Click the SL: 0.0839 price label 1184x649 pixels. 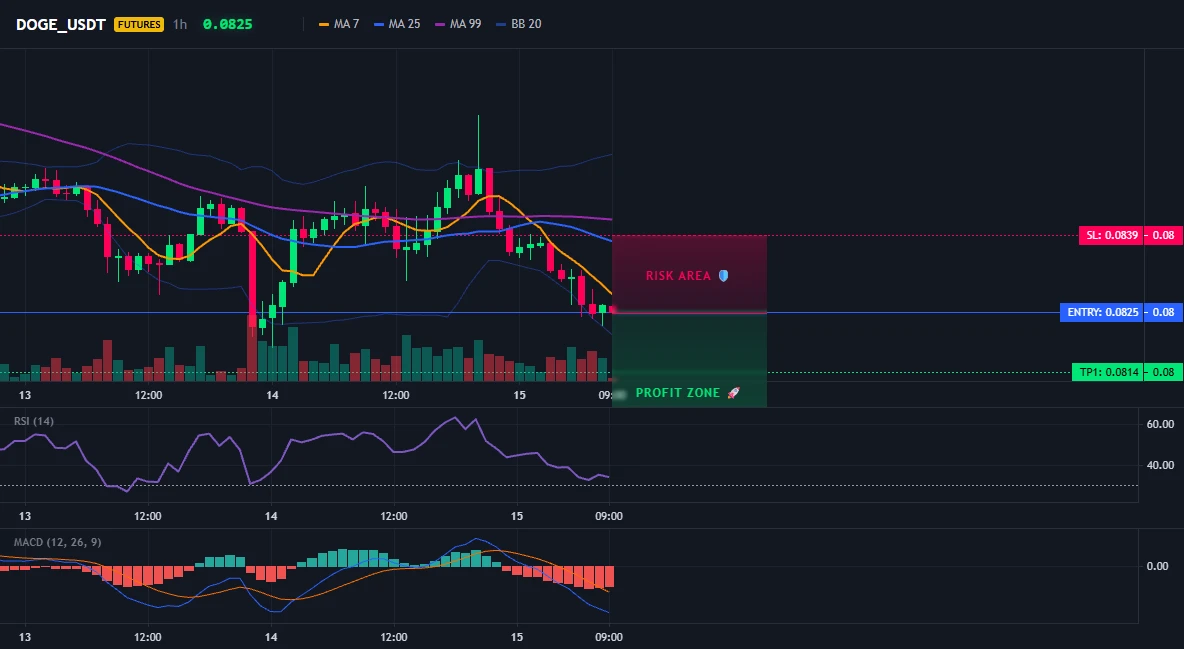(x=1112, y=235)
